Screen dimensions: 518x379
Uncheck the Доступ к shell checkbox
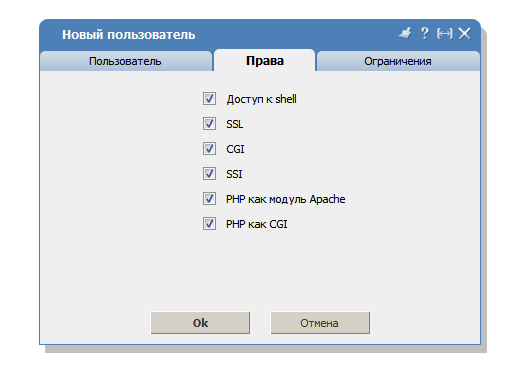[x=209, y=99]
